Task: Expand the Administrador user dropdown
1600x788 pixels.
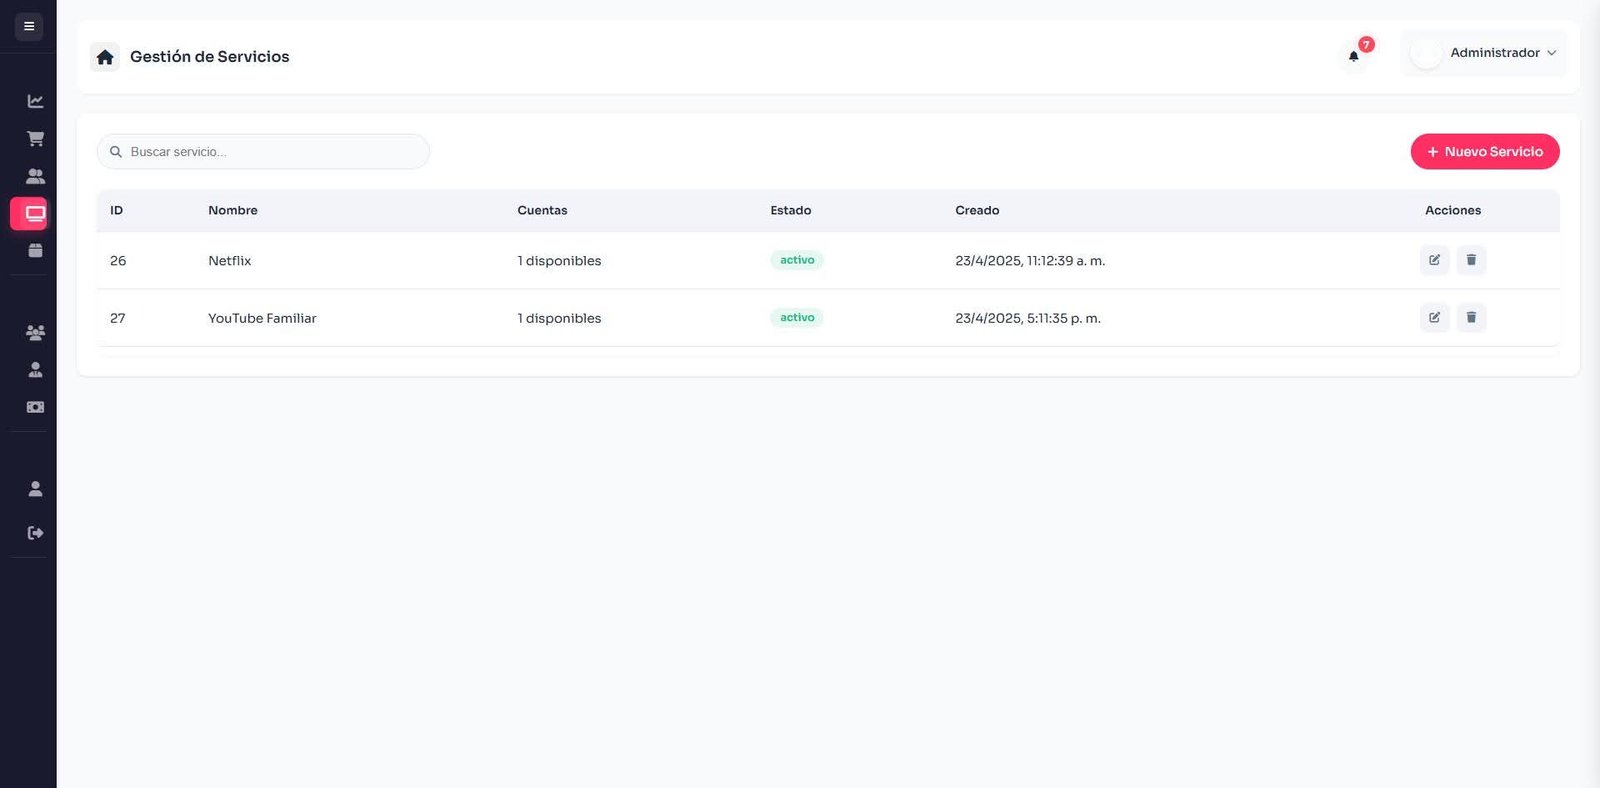Action: coord(1484,53)
